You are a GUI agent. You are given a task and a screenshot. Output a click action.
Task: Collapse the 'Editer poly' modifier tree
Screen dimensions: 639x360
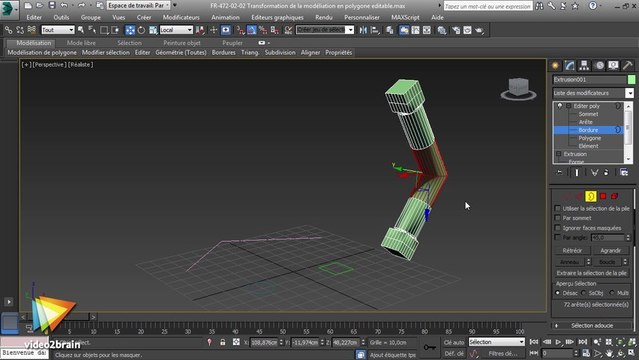568,106
